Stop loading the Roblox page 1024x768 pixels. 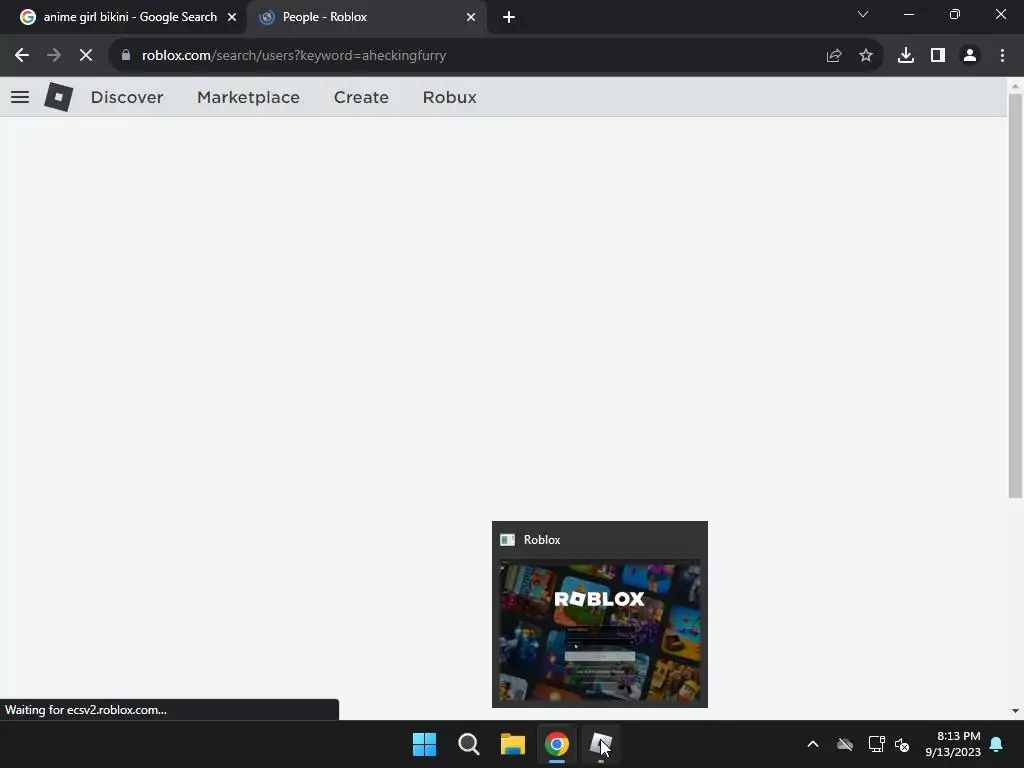[x=86, y=56]
